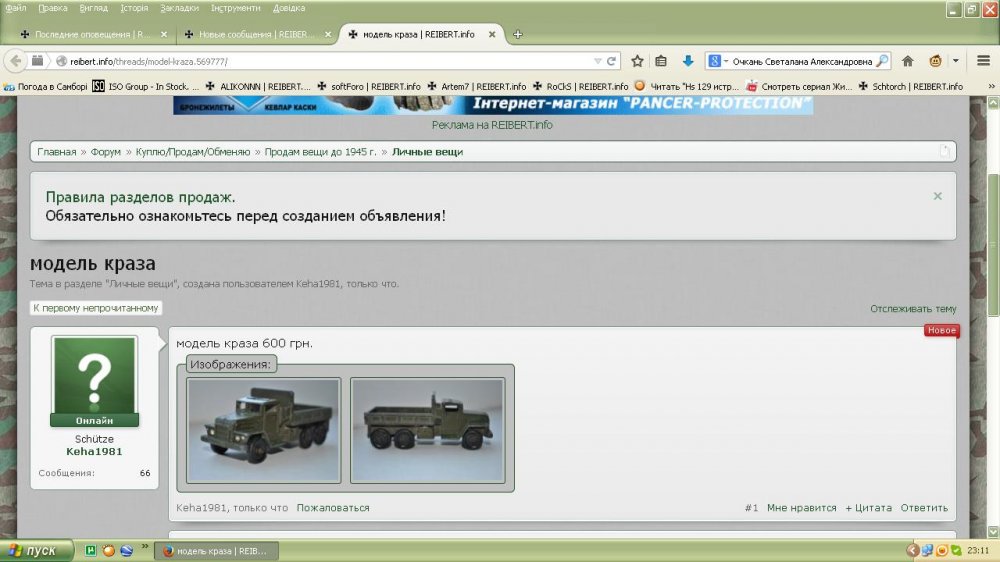
Task: Reload the page with the refresh icon
Action: tap(611, 61)
